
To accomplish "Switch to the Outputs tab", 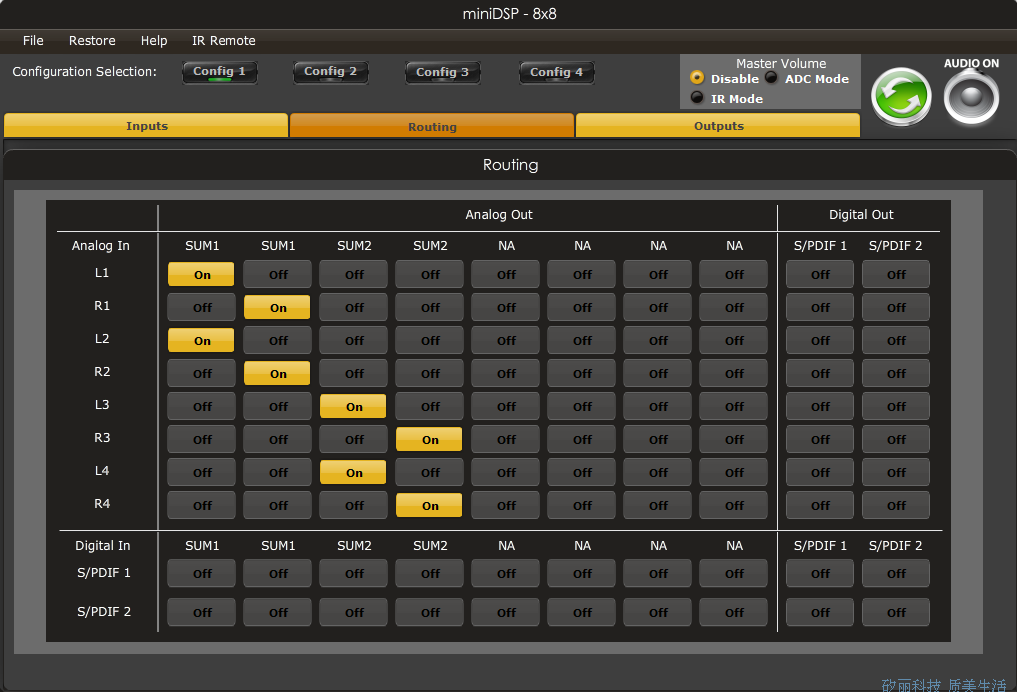I will (x=718, y=126).
